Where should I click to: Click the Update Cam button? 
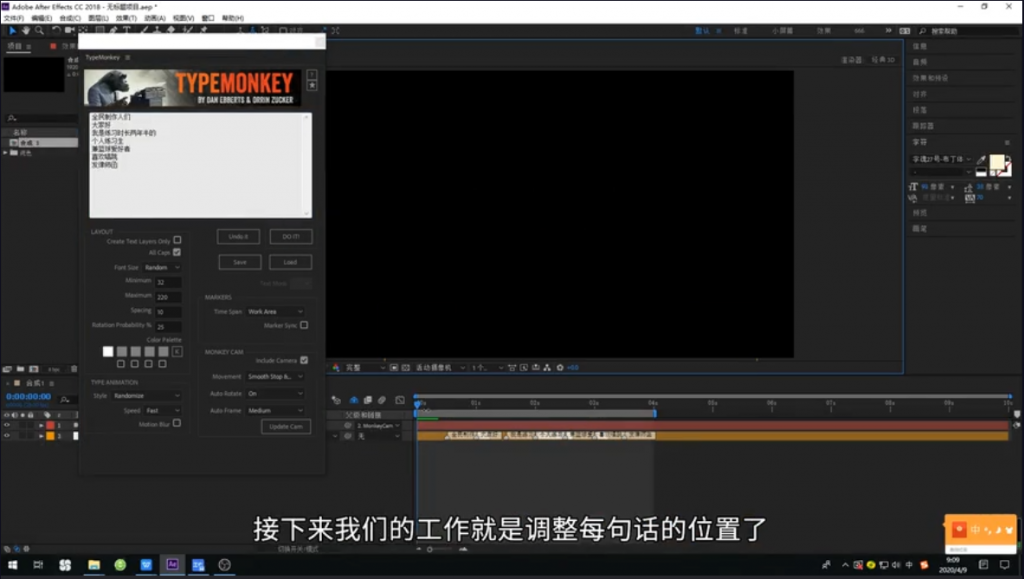(286, 427)
